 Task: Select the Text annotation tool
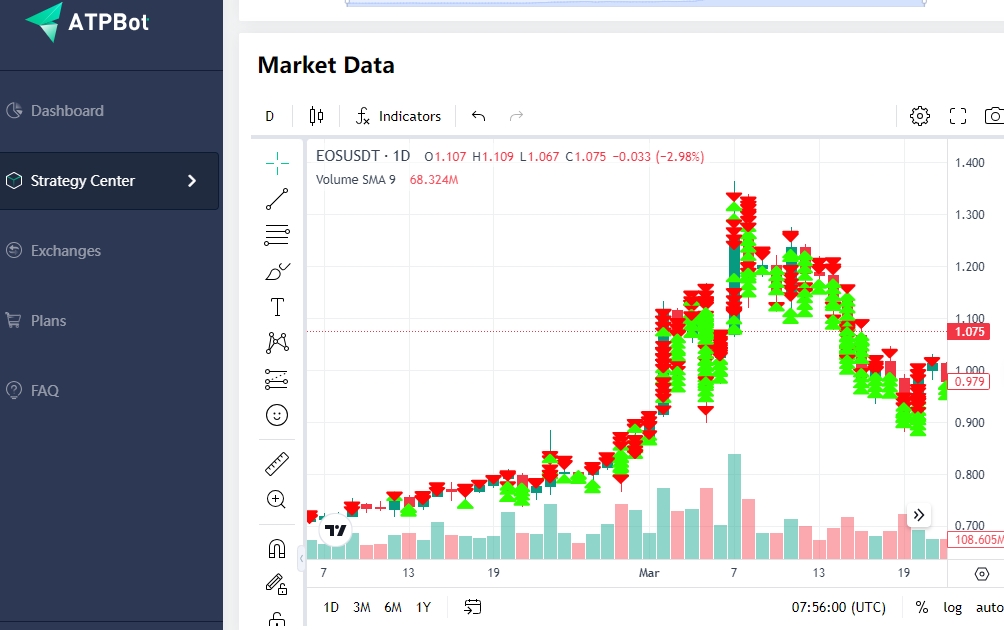tap(277, 307)
